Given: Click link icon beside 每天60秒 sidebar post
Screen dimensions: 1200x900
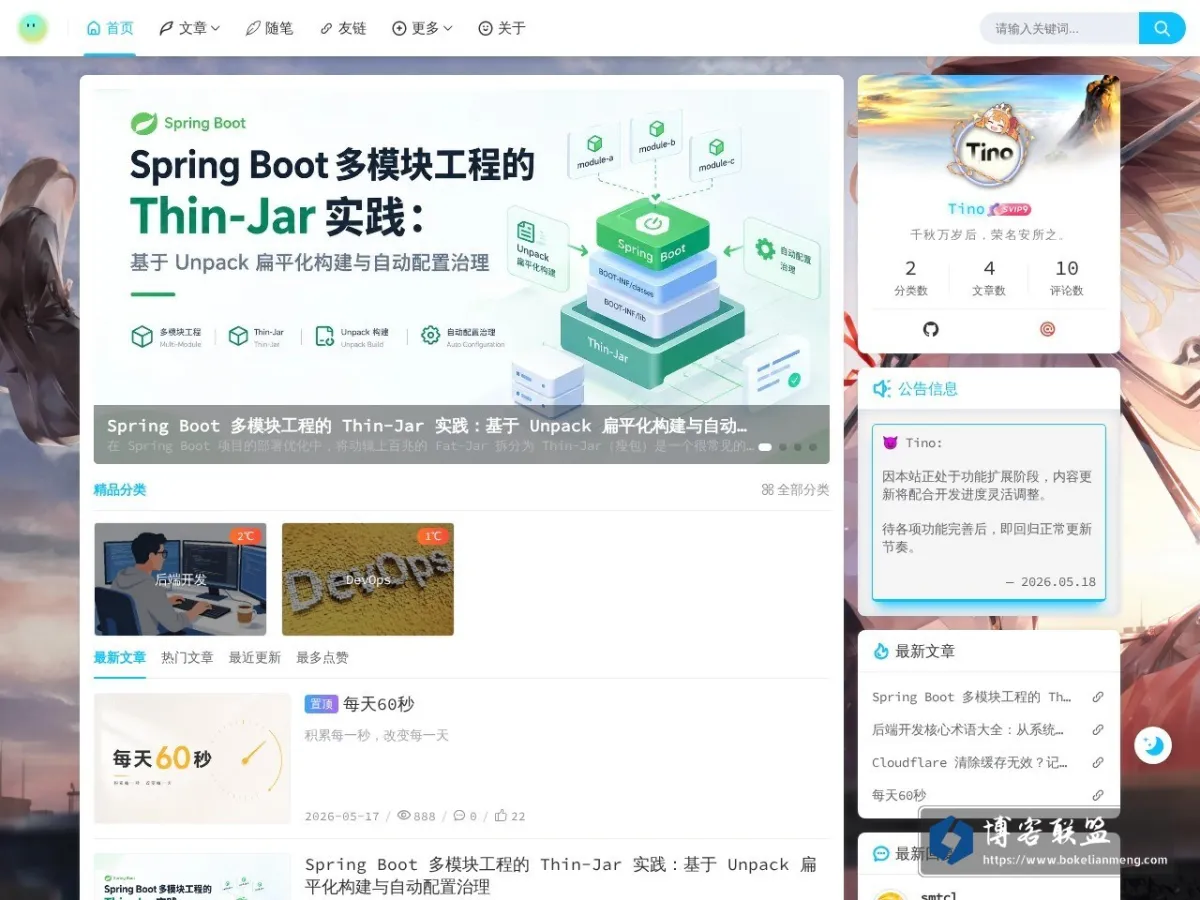Looking at the screenshot, I should click(1098, 795).
